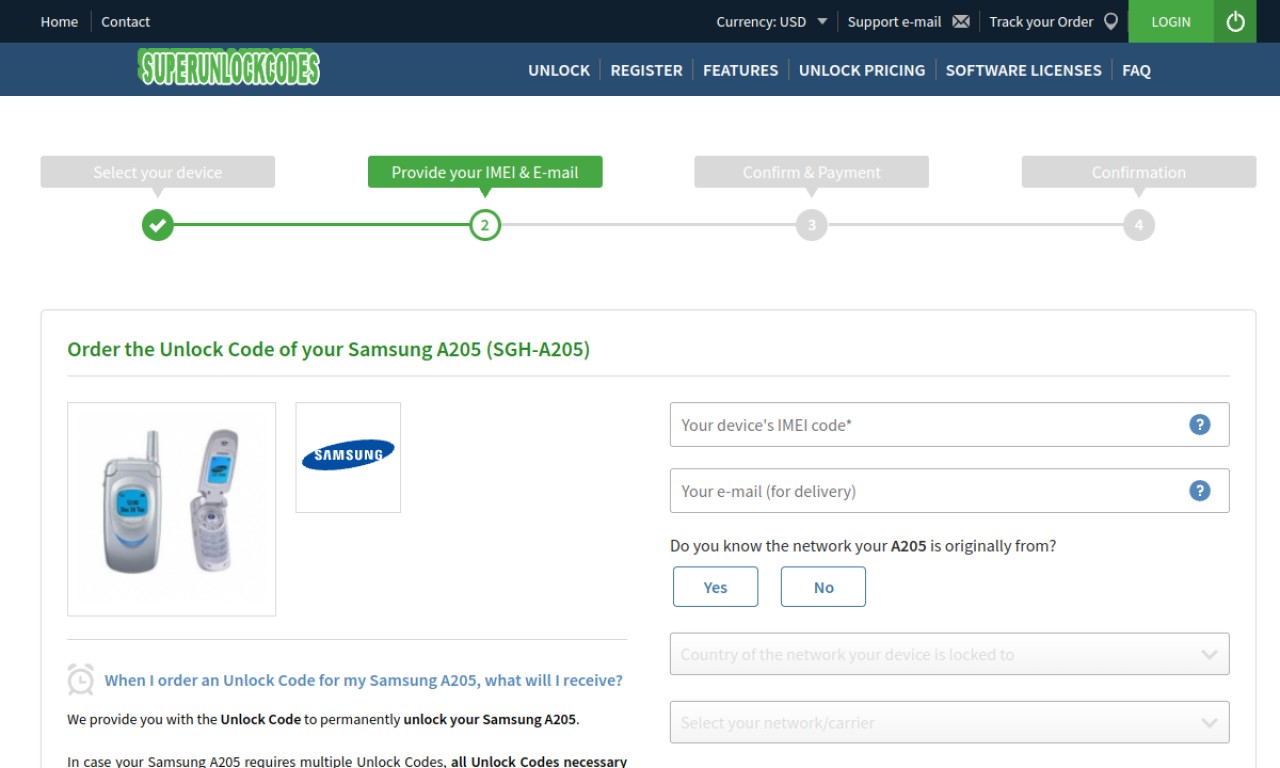Open the REGISTER menu item
The image size is (1280, 768).
(646, 70)
